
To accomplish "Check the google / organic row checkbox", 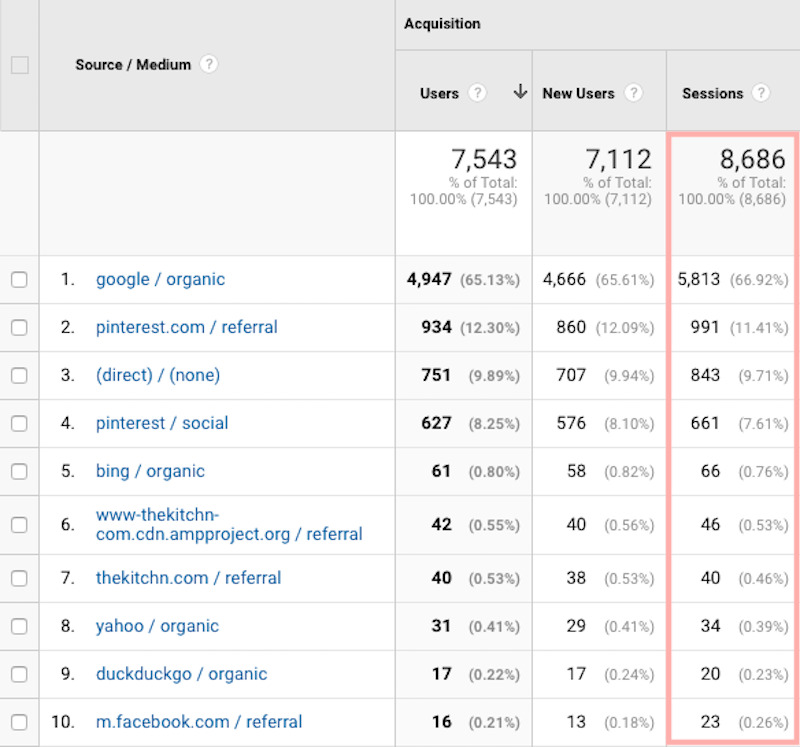I will click(x=19, y=280).
